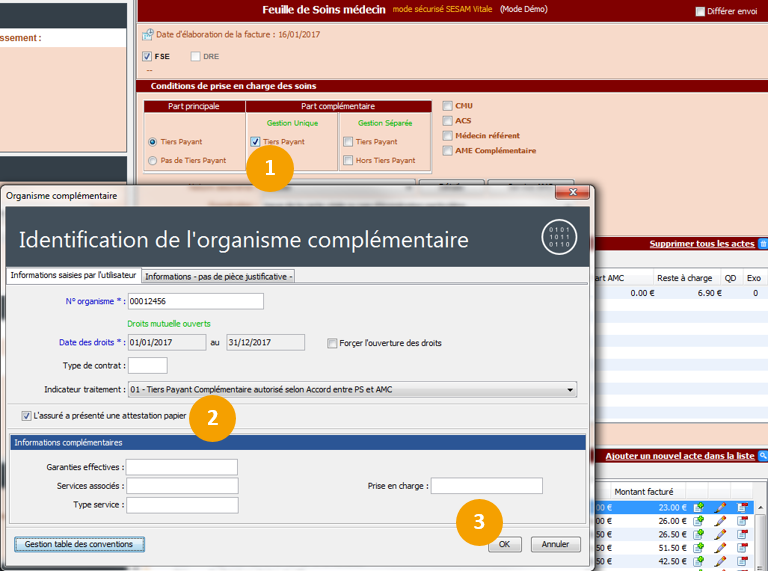The image size is (768, 571).
Task: Switch to Informations - pas de pièce justificative tab
Action: pos(218,276)
